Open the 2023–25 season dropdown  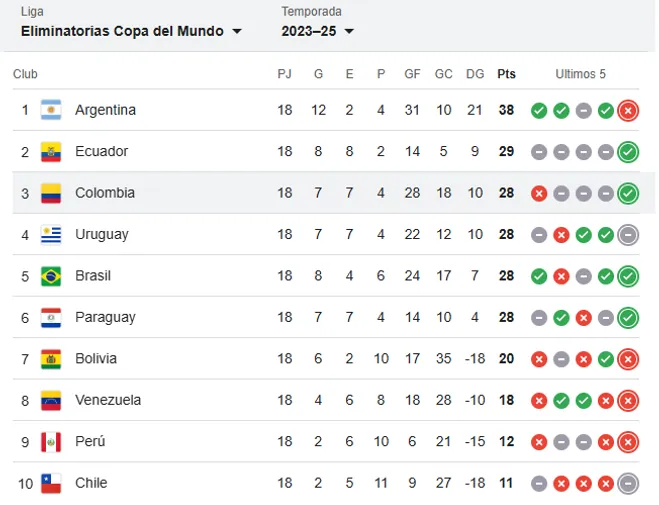[x=318, y=31]
